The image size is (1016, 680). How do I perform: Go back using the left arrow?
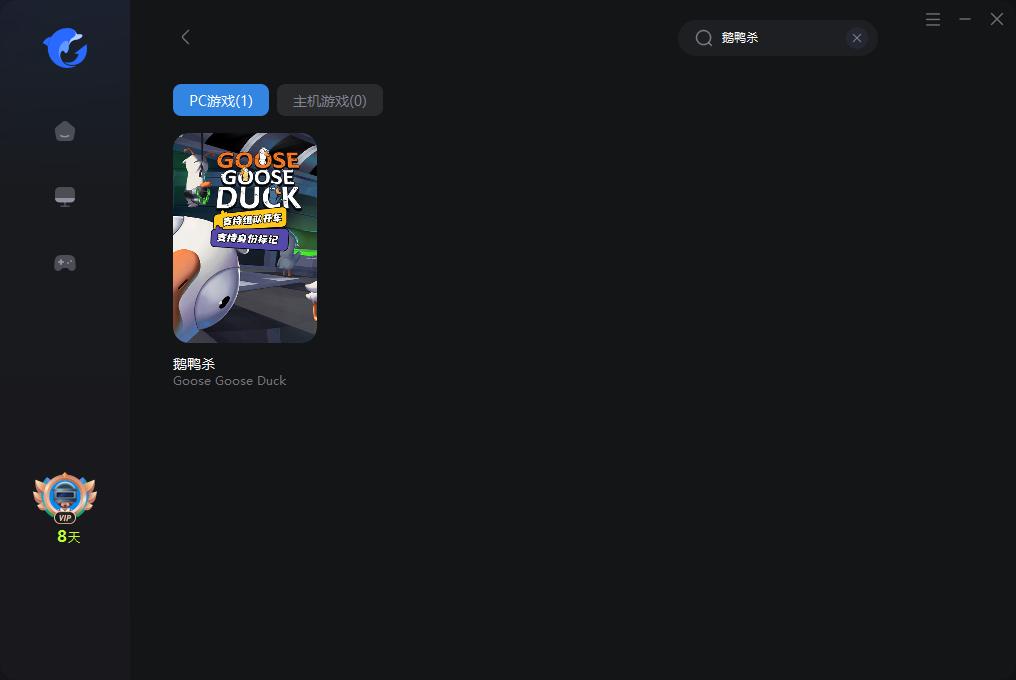click(x=185, y=37)
